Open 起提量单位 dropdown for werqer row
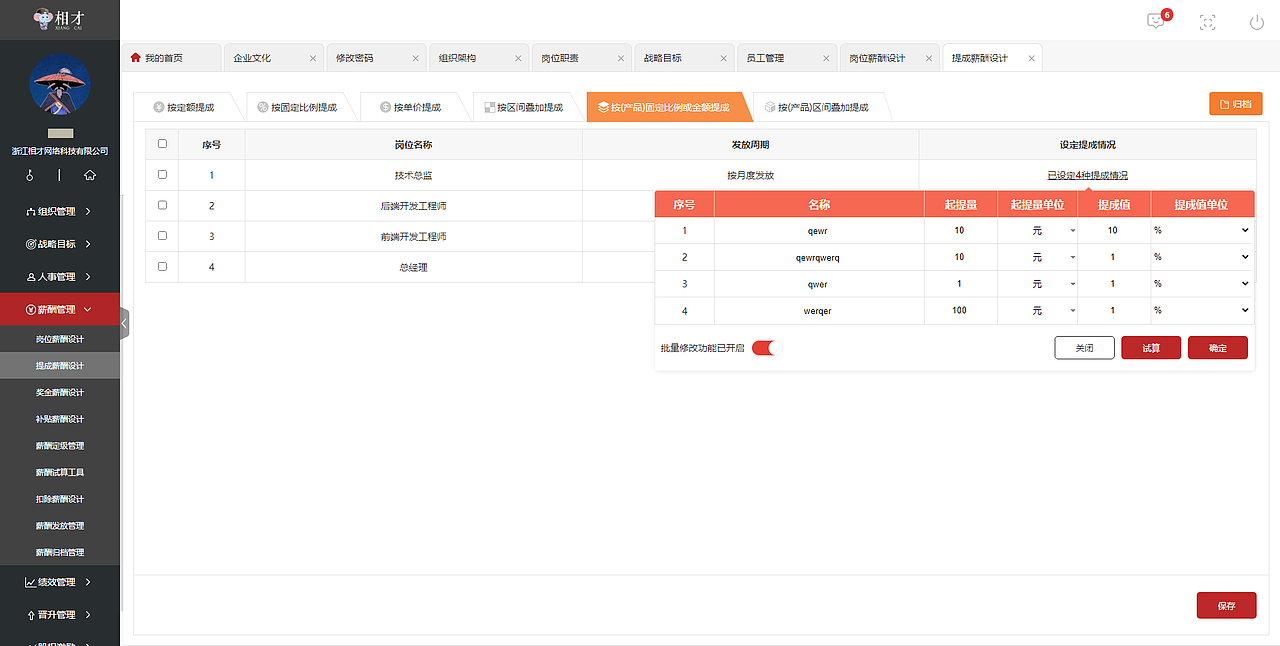Screen dimensions: 1280x646 (1037, 311)
